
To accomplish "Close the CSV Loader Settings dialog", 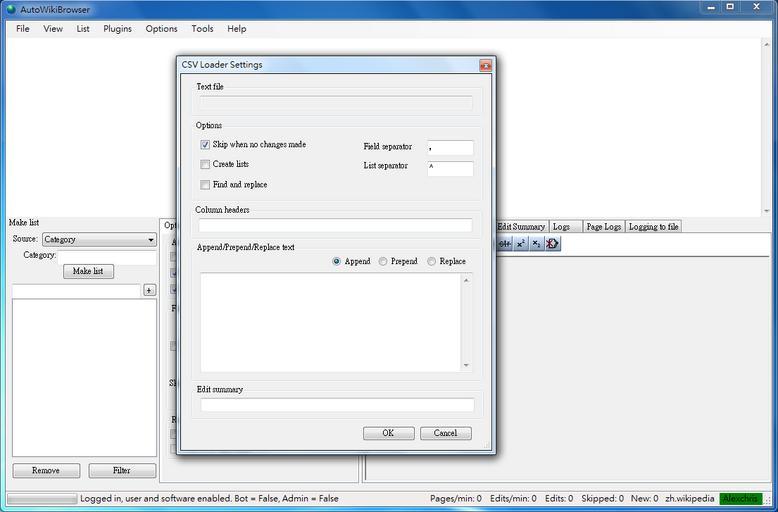I will (485, 65).
